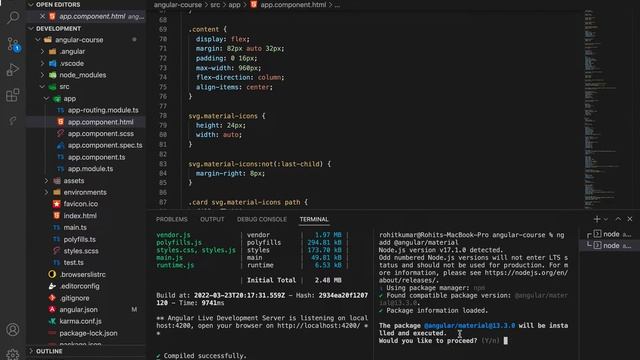
Task: Click src in the breadcrumb path
Action: pos(215,5)
